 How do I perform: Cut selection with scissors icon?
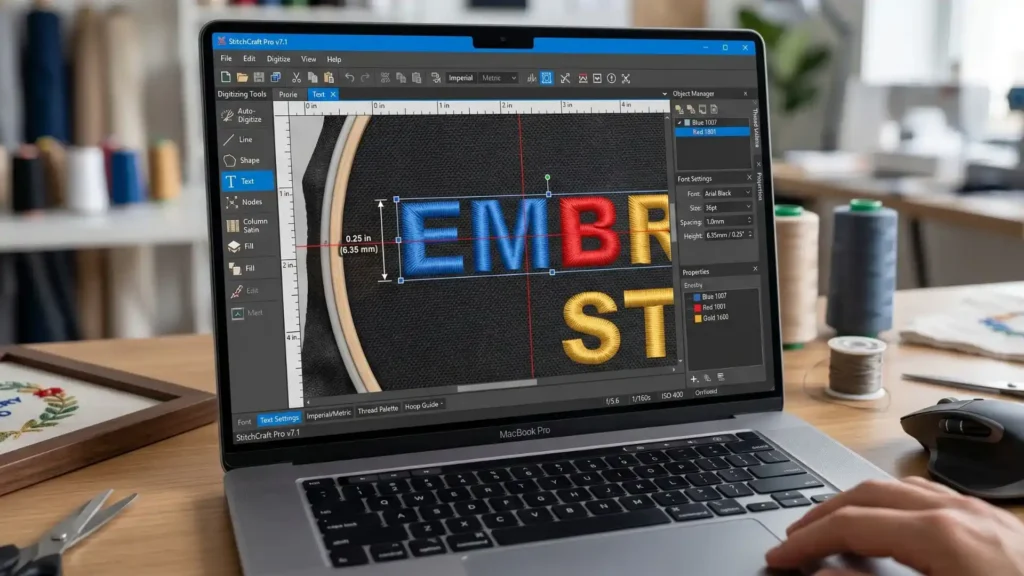click(x=296, y=78)
